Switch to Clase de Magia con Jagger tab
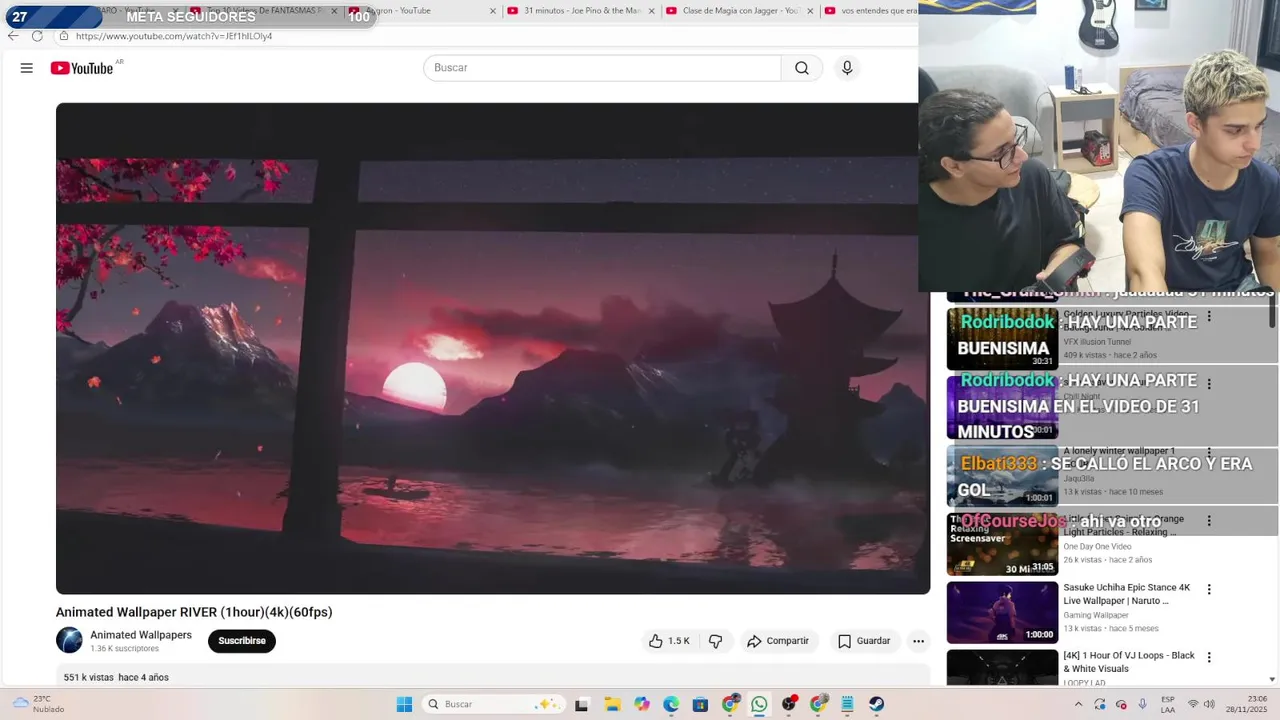 740,11
